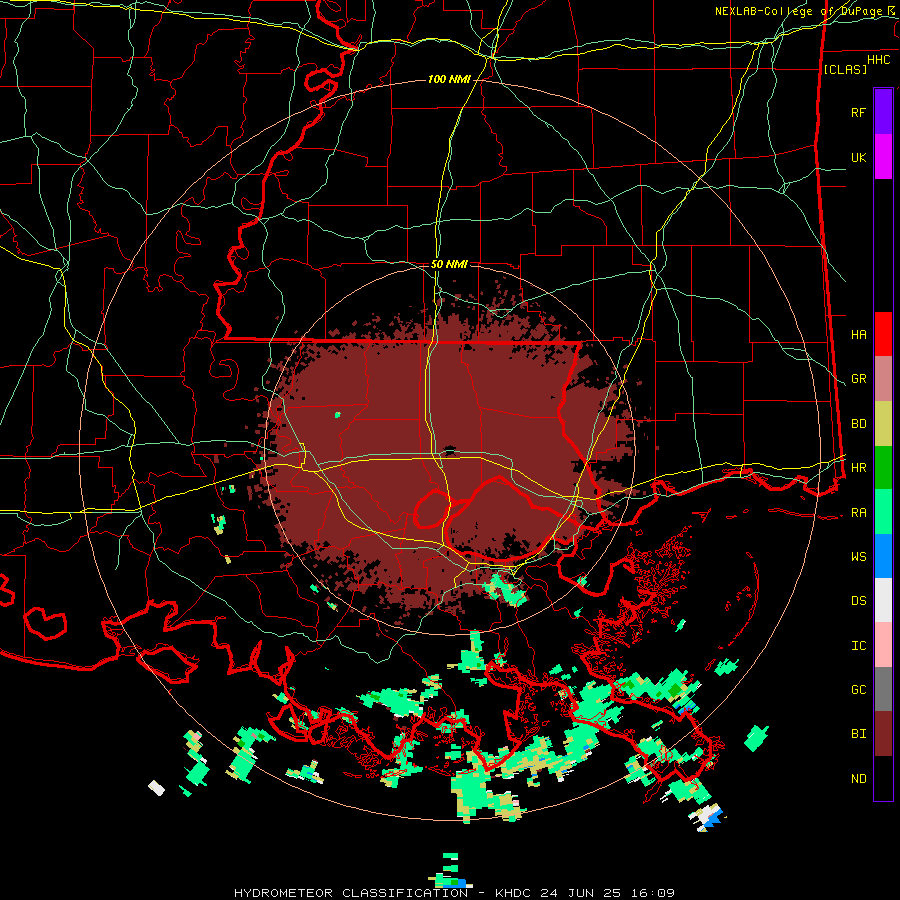Click the 'DS' legend label
This screenshot has height=900, width=900.
tap(858, 601)
